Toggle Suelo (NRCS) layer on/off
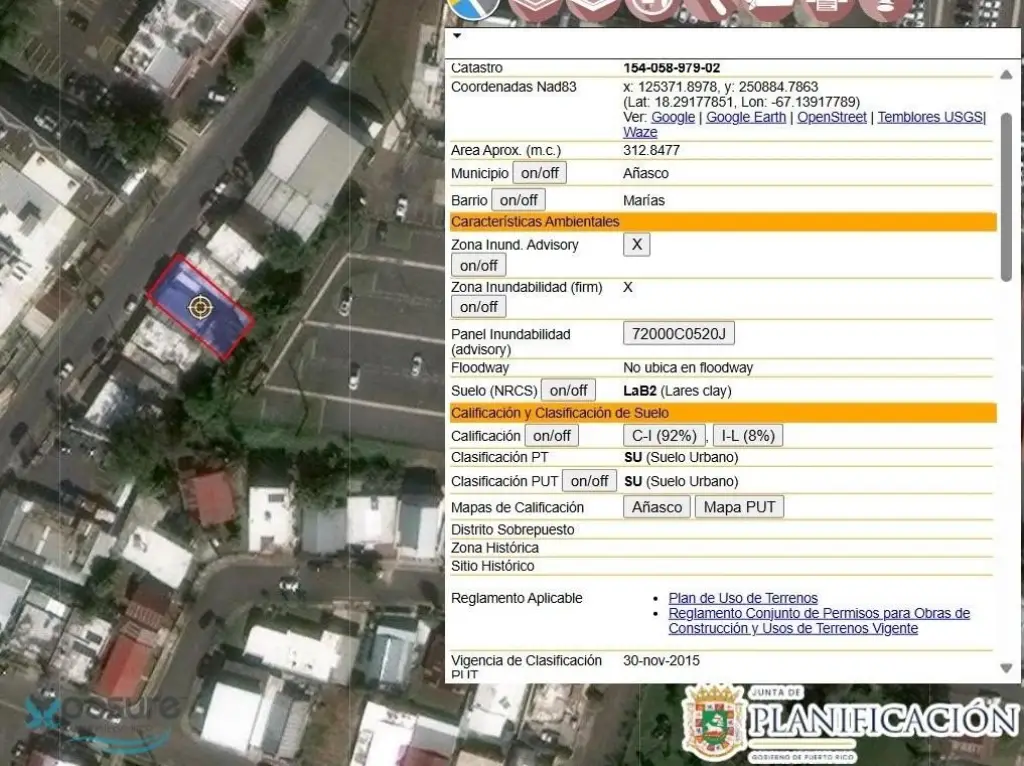1024x766 pixels. pos(569,390)
